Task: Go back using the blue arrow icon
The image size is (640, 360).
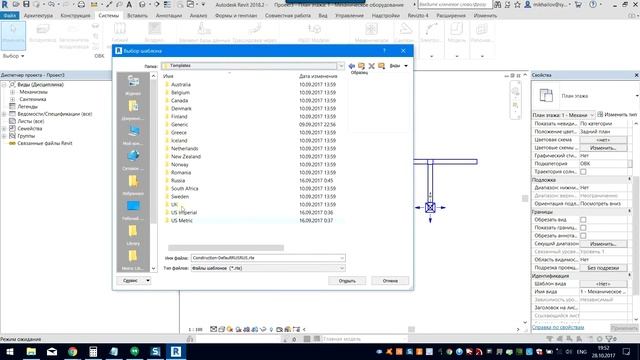Action: (351, 66)
